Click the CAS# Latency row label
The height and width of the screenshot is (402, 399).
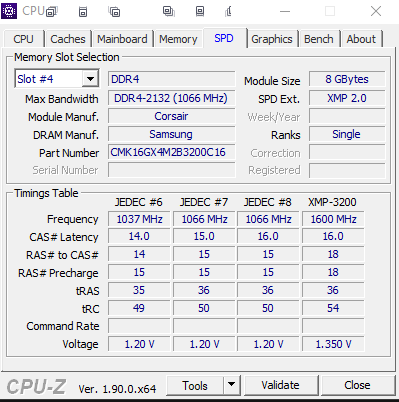pyautogui.click(x=64, y=237)
